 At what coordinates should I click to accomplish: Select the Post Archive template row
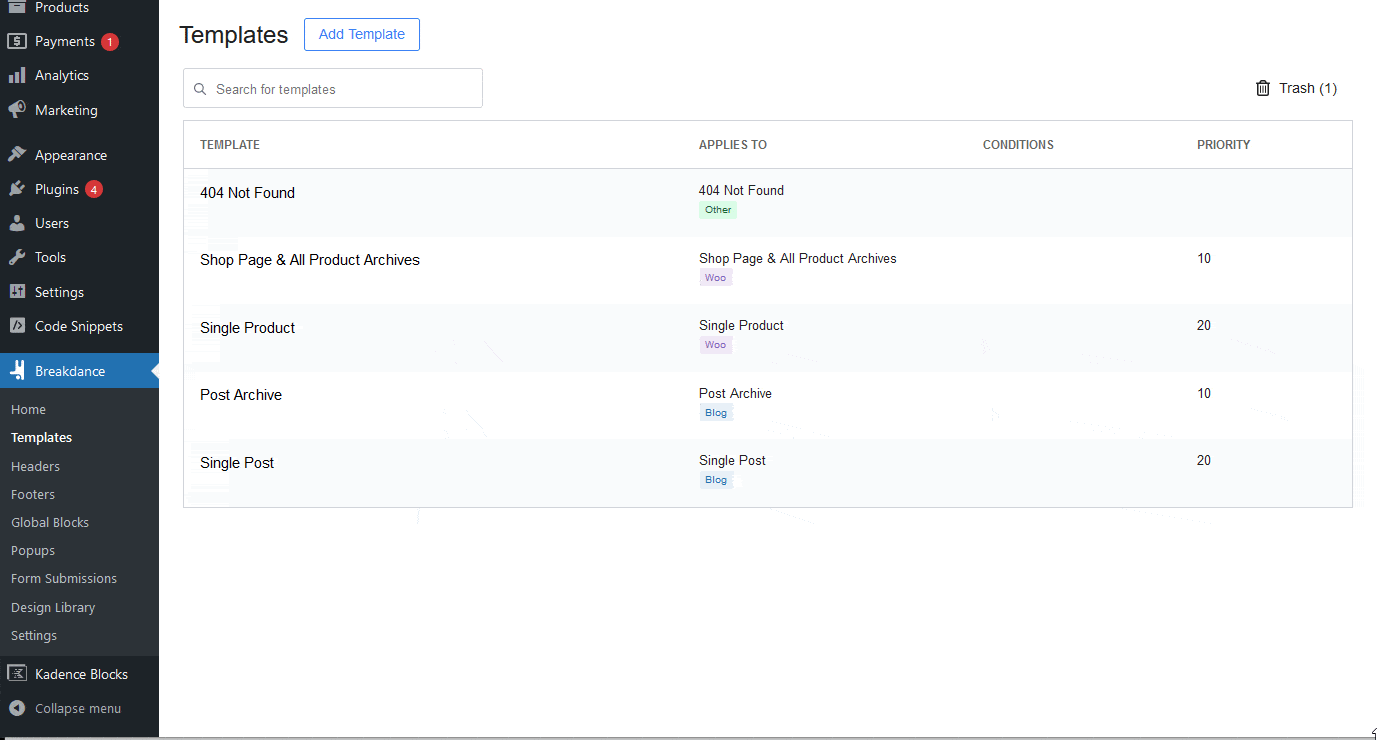coord(241,395)
